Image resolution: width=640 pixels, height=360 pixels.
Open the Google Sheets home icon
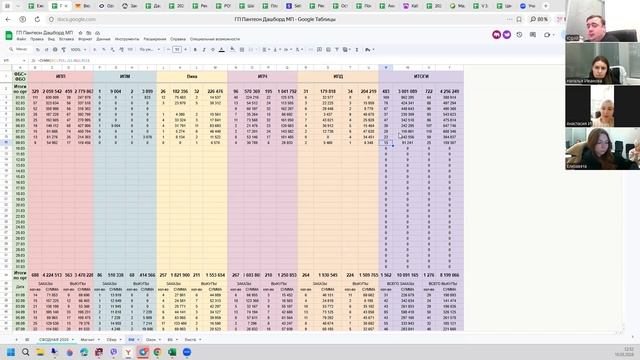(9, 35)
